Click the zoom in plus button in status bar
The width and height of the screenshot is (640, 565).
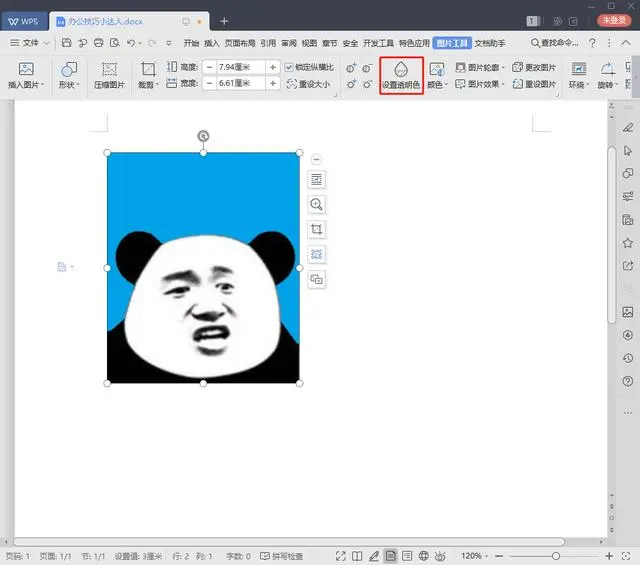(x=609, y=556)
